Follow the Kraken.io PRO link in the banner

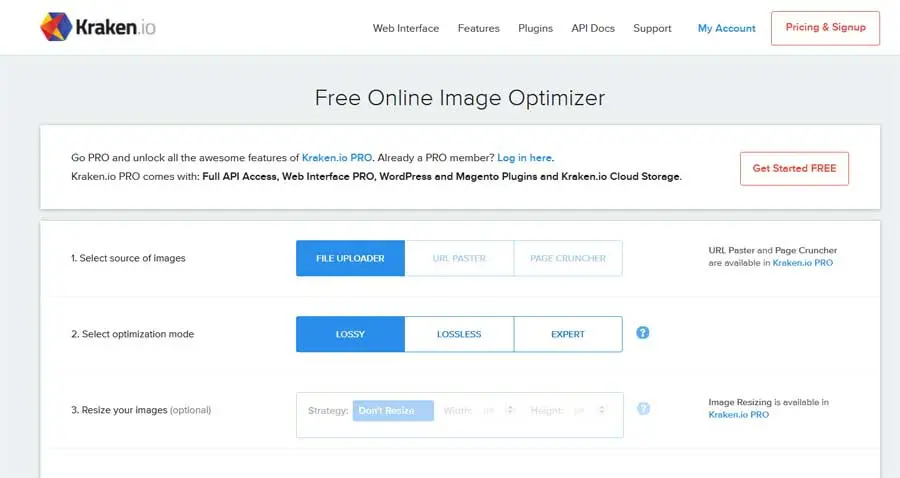coord(337,157)
